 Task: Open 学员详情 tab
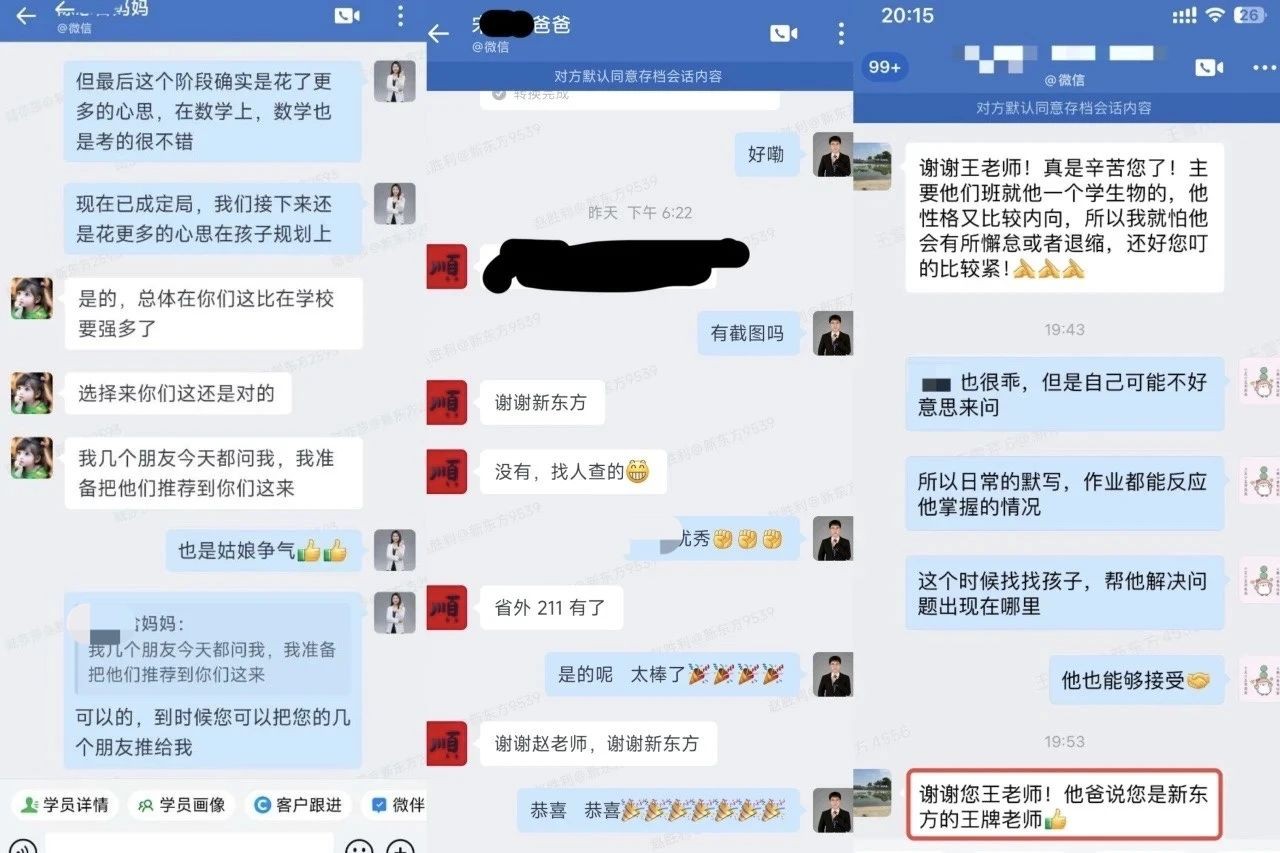(65, 805)
